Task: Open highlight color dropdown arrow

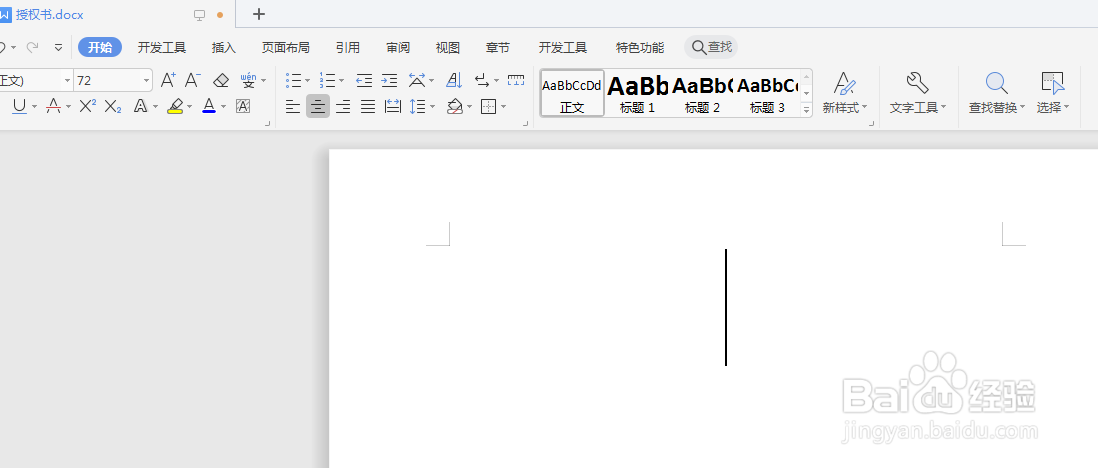Action: (190, 107)
